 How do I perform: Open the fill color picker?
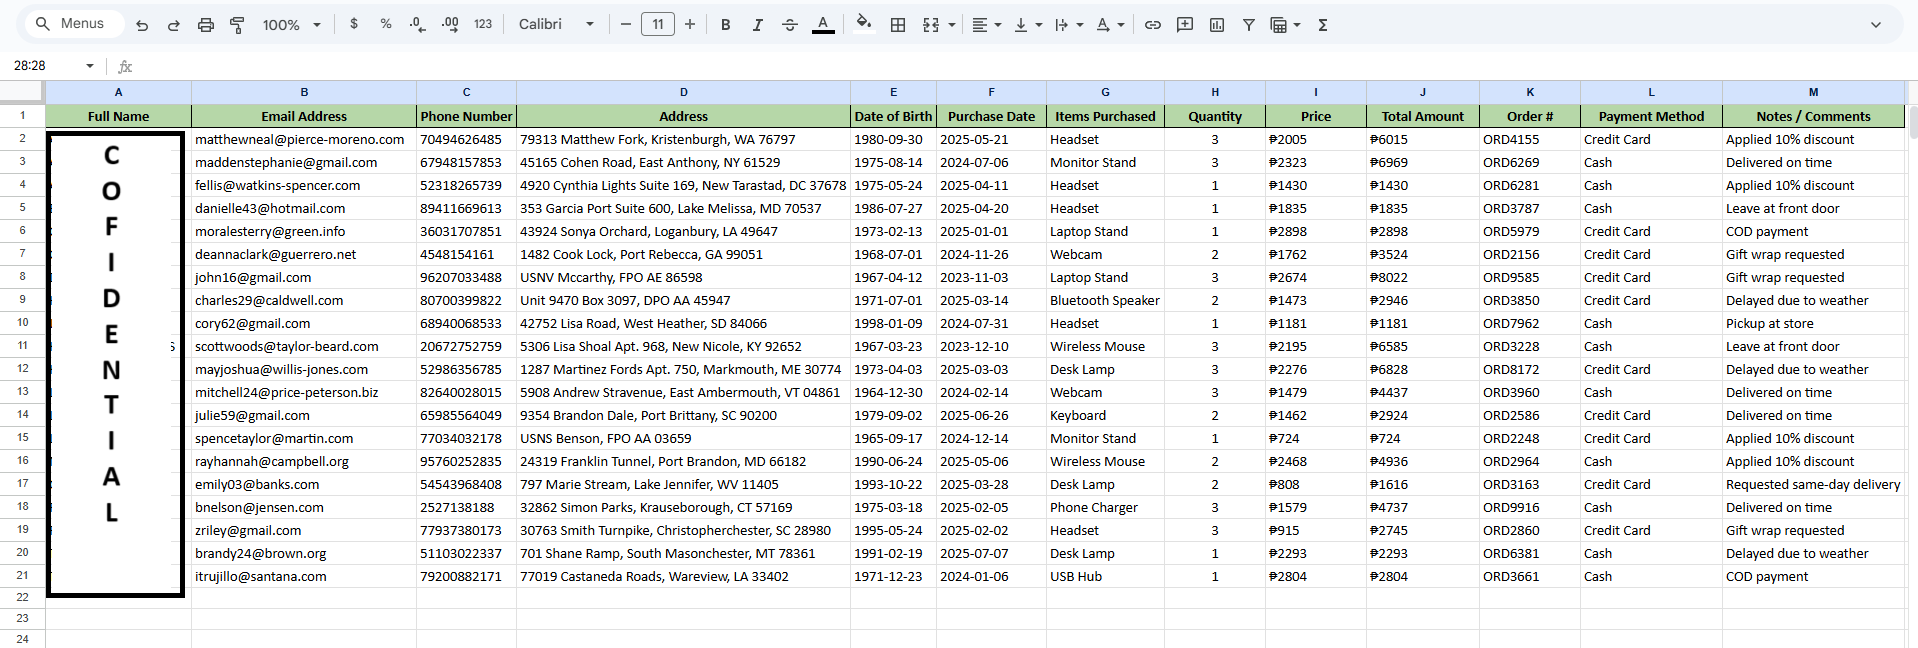864,24
